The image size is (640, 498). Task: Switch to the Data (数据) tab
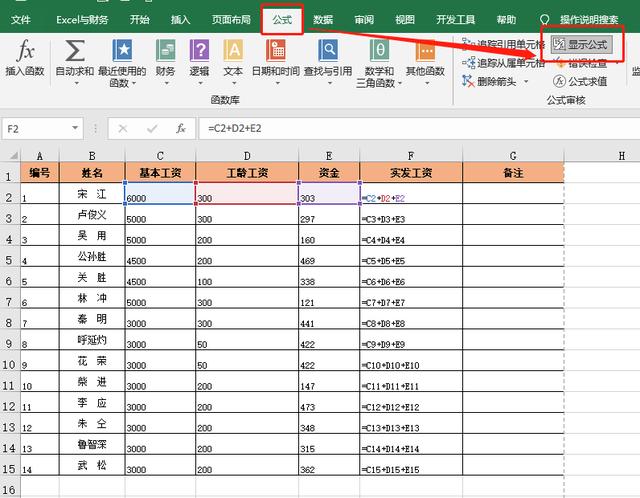[x=323, y=20]
